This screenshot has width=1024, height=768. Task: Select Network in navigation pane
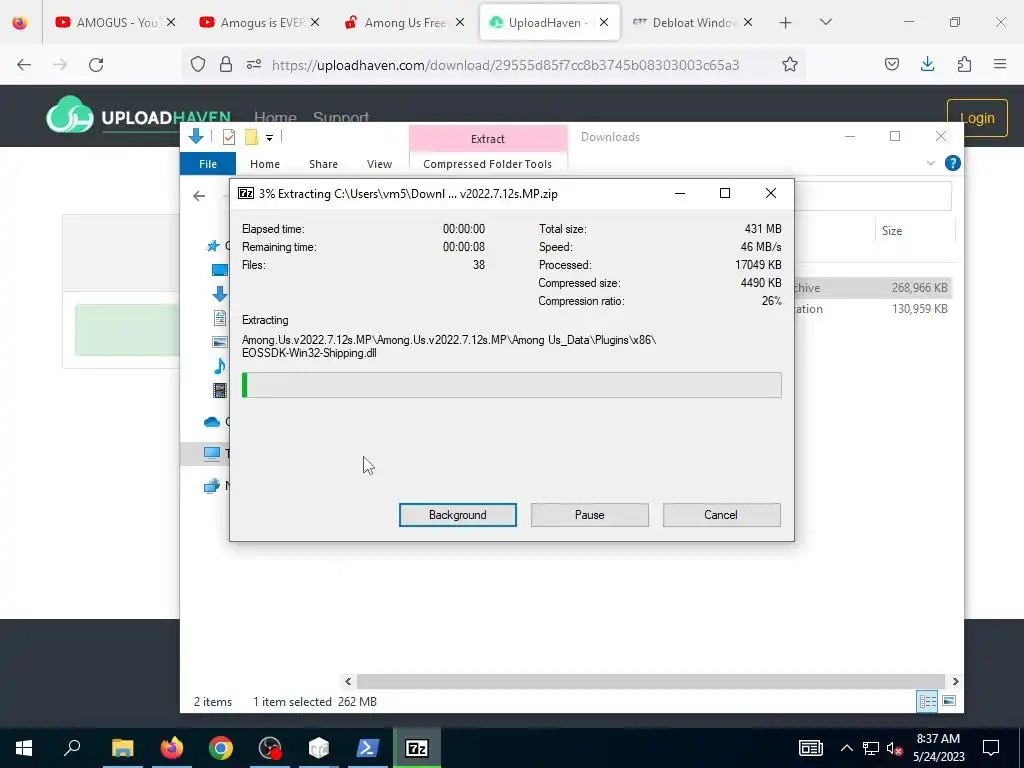[212, 486]
